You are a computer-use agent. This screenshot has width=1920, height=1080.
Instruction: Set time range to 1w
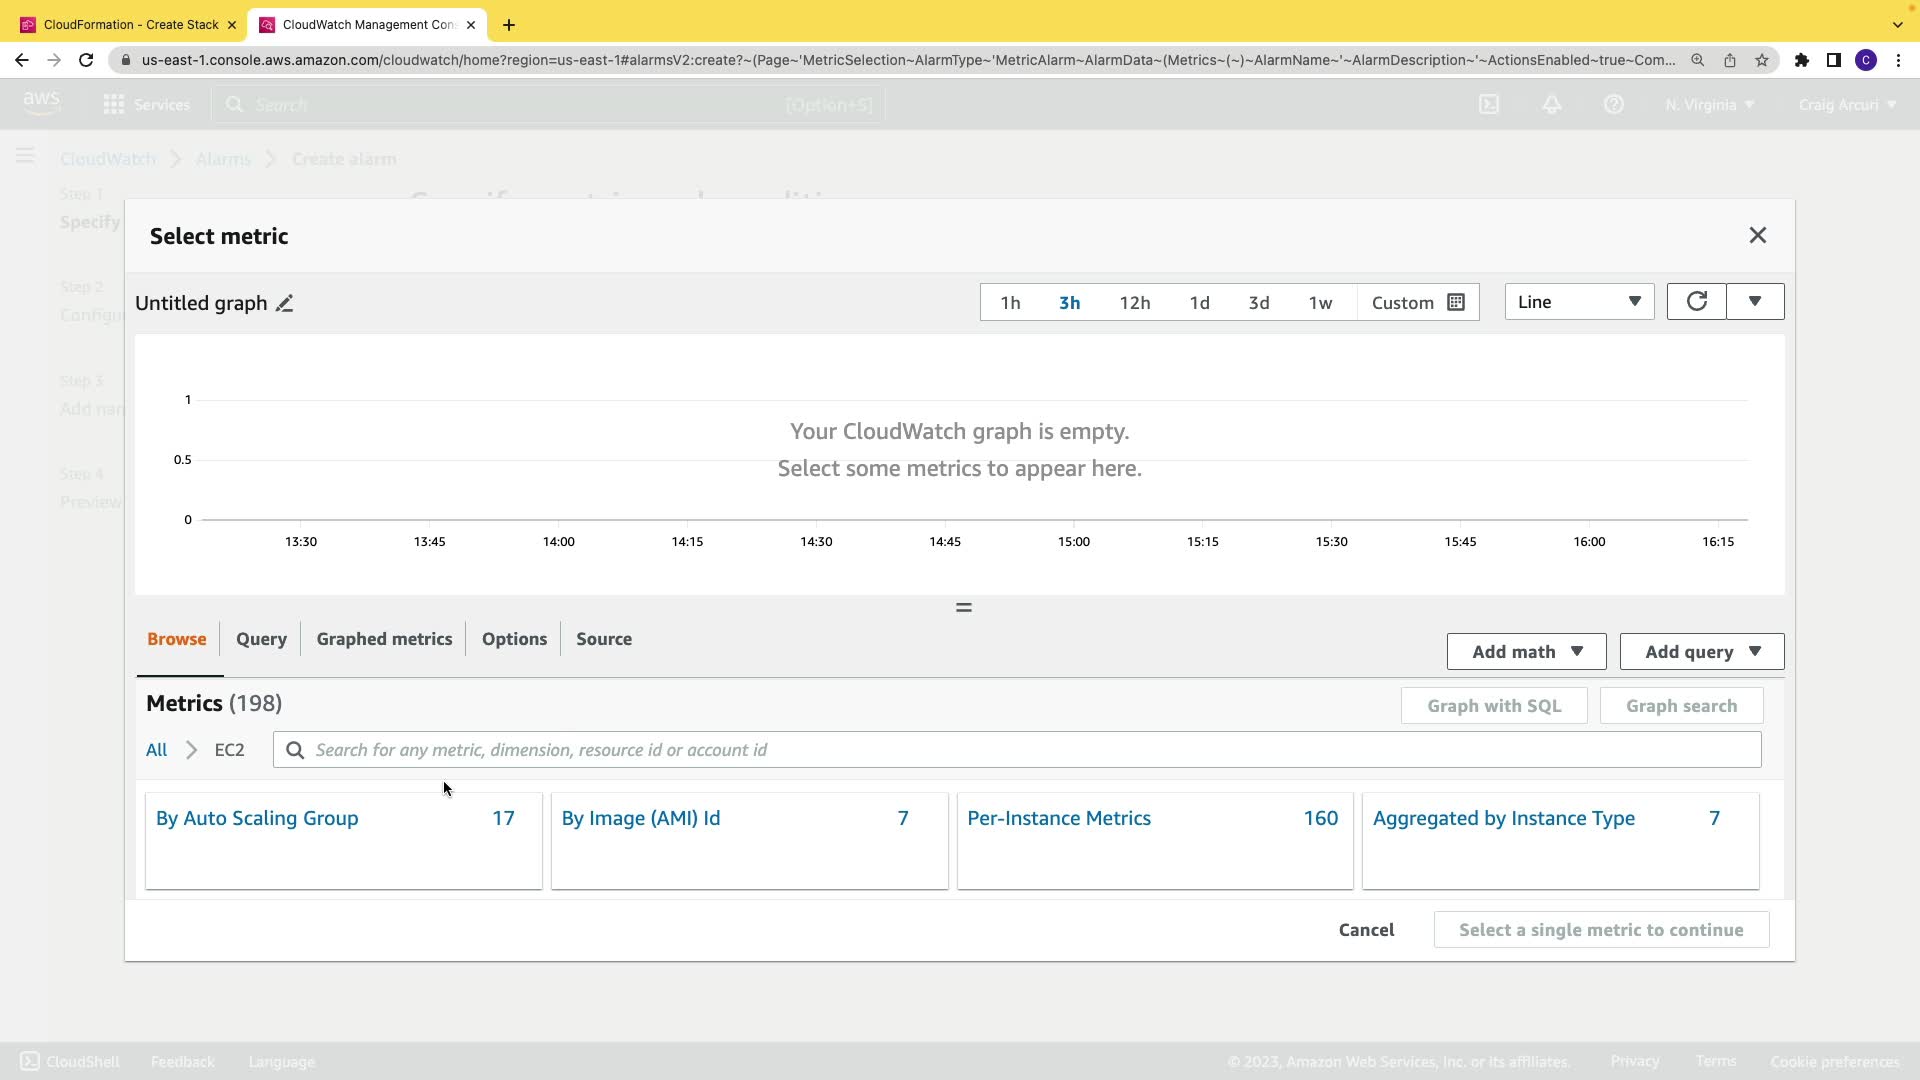[1320, 303]
